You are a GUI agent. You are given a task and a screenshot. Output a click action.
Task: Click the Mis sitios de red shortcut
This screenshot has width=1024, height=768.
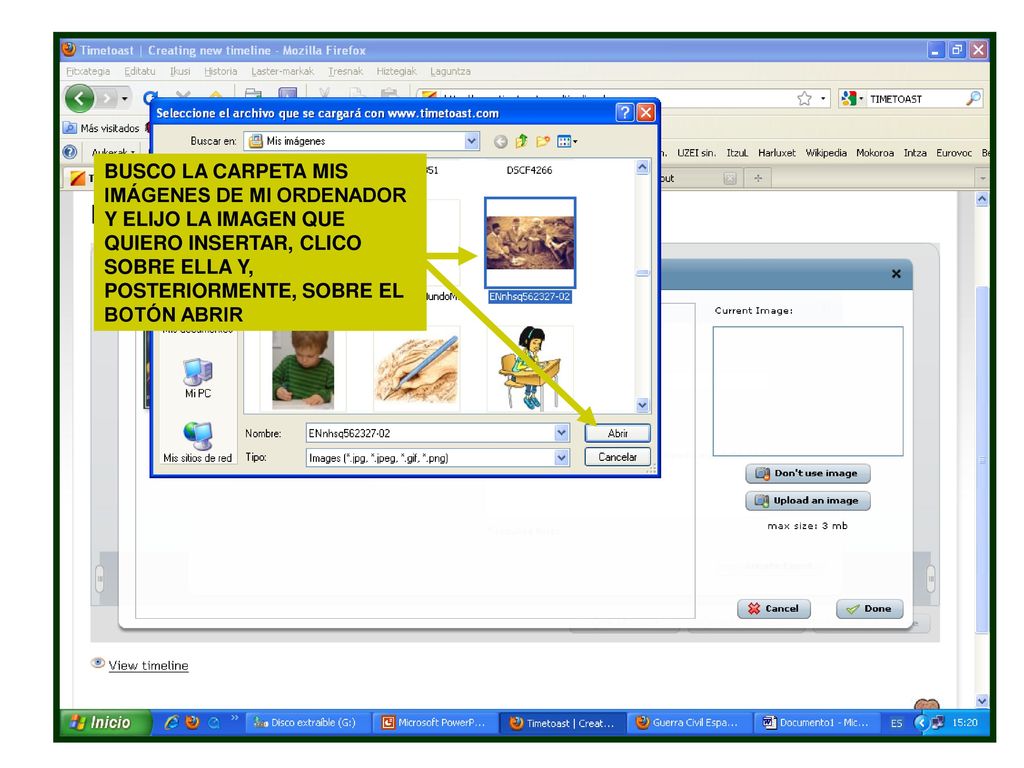pos(198,442)
